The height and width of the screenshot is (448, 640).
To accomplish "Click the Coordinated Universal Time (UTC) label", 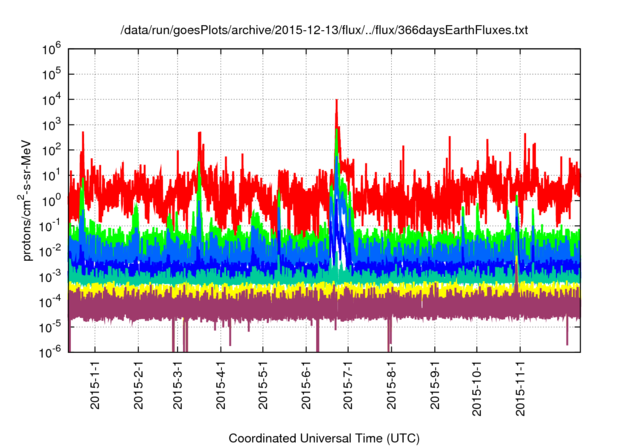I will (x=324, y=439).
